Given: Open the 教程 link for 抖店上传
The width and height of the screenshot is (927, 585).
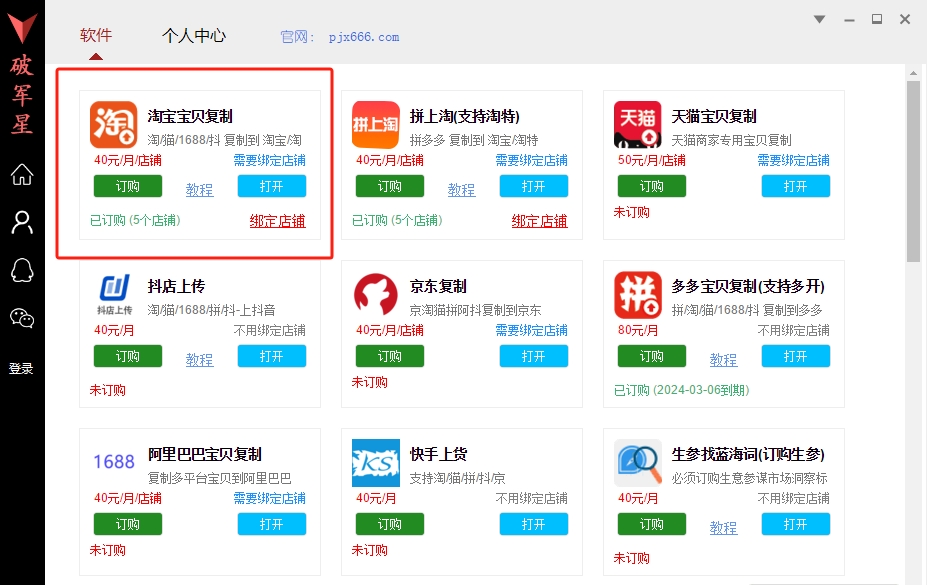Looking at the screenshot, I should pos(199,359).
